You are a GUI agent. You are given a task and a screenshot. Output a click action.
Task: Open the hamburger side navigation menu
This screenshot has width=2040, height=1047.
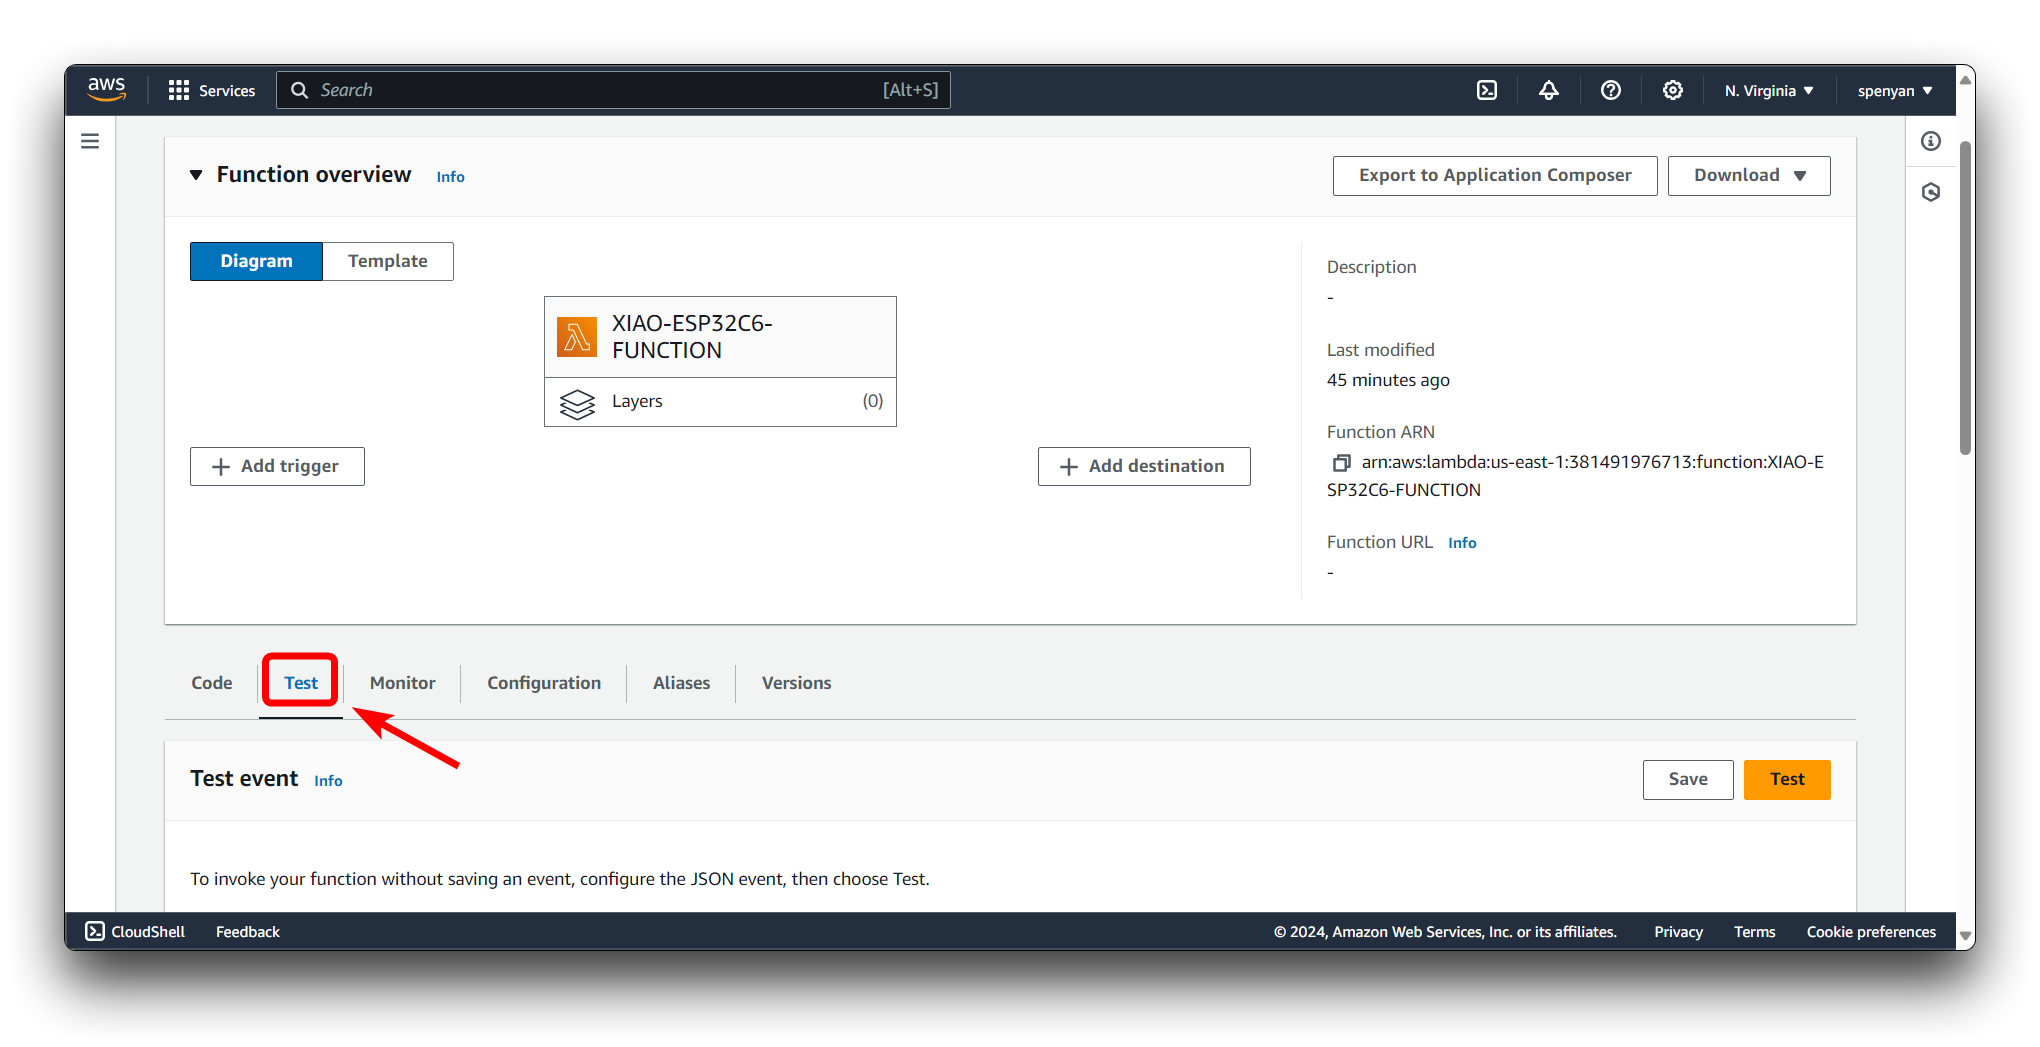pos(90,141)
